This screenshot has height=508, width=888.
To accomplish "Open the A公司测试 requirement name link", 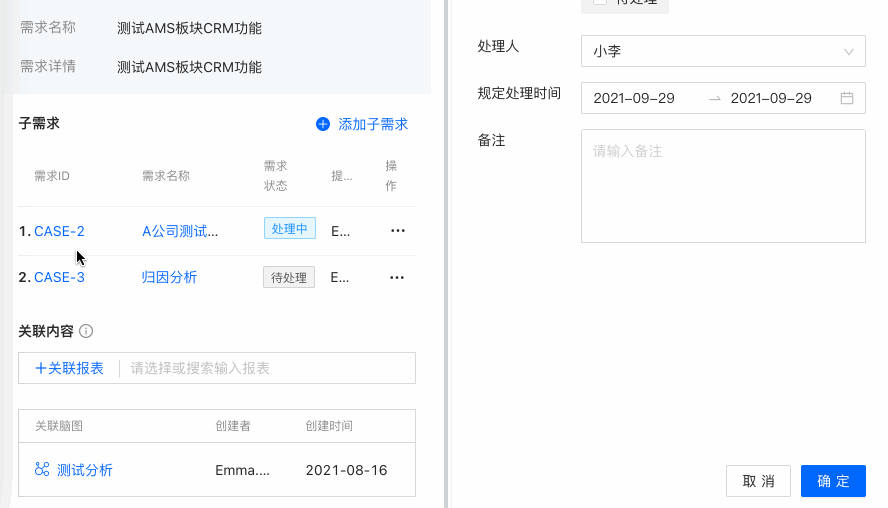I will [180, 231].
